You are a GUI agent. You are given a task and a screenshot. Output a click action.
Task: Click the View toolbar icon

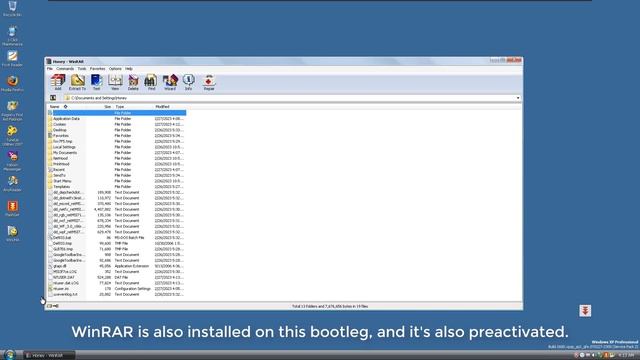coord(115,82)
